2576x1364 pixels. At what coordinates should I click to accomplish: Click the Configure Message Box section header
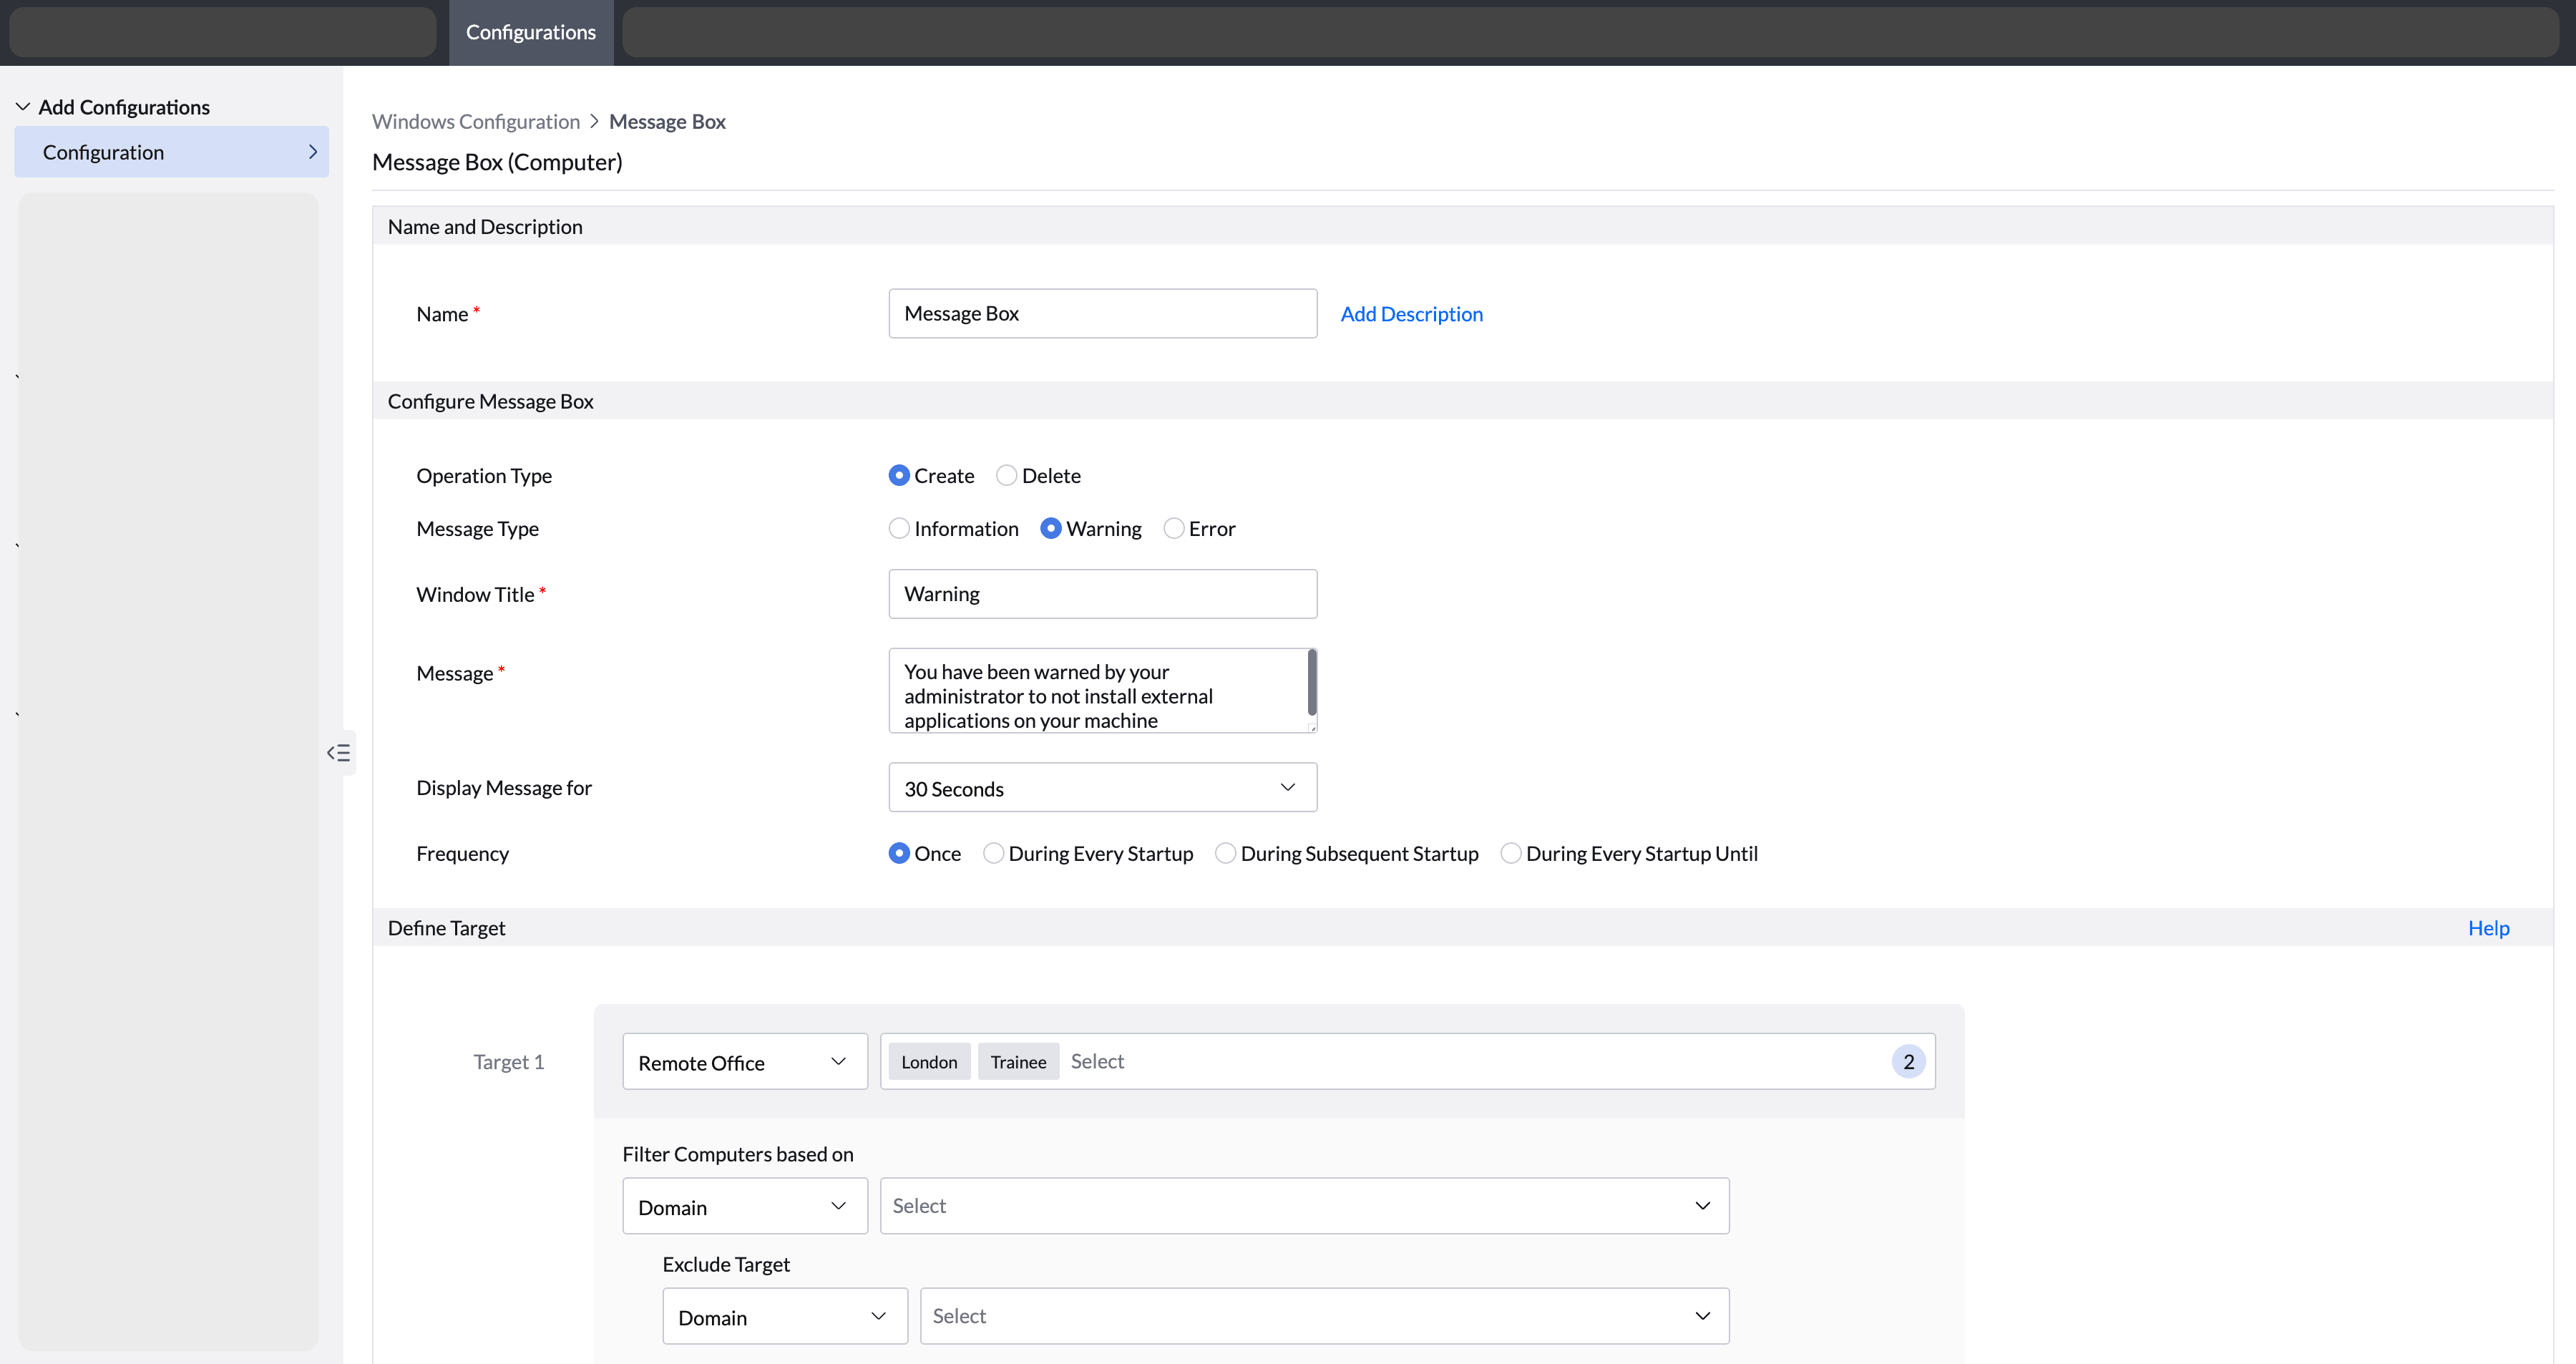pyautogui.click(x=490, y=401)
